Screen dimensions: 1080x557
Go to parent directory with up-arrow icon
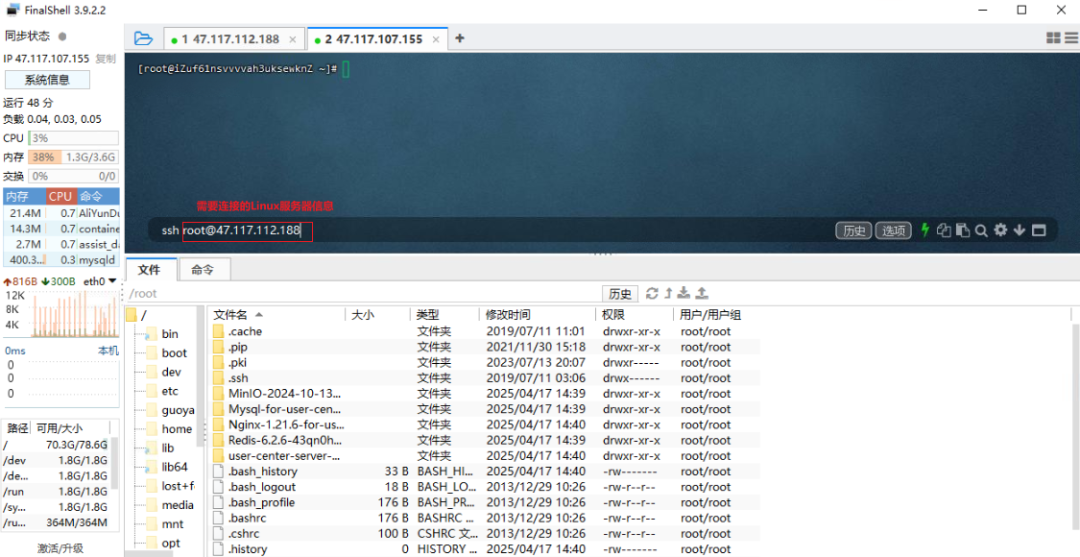(668, 293)
